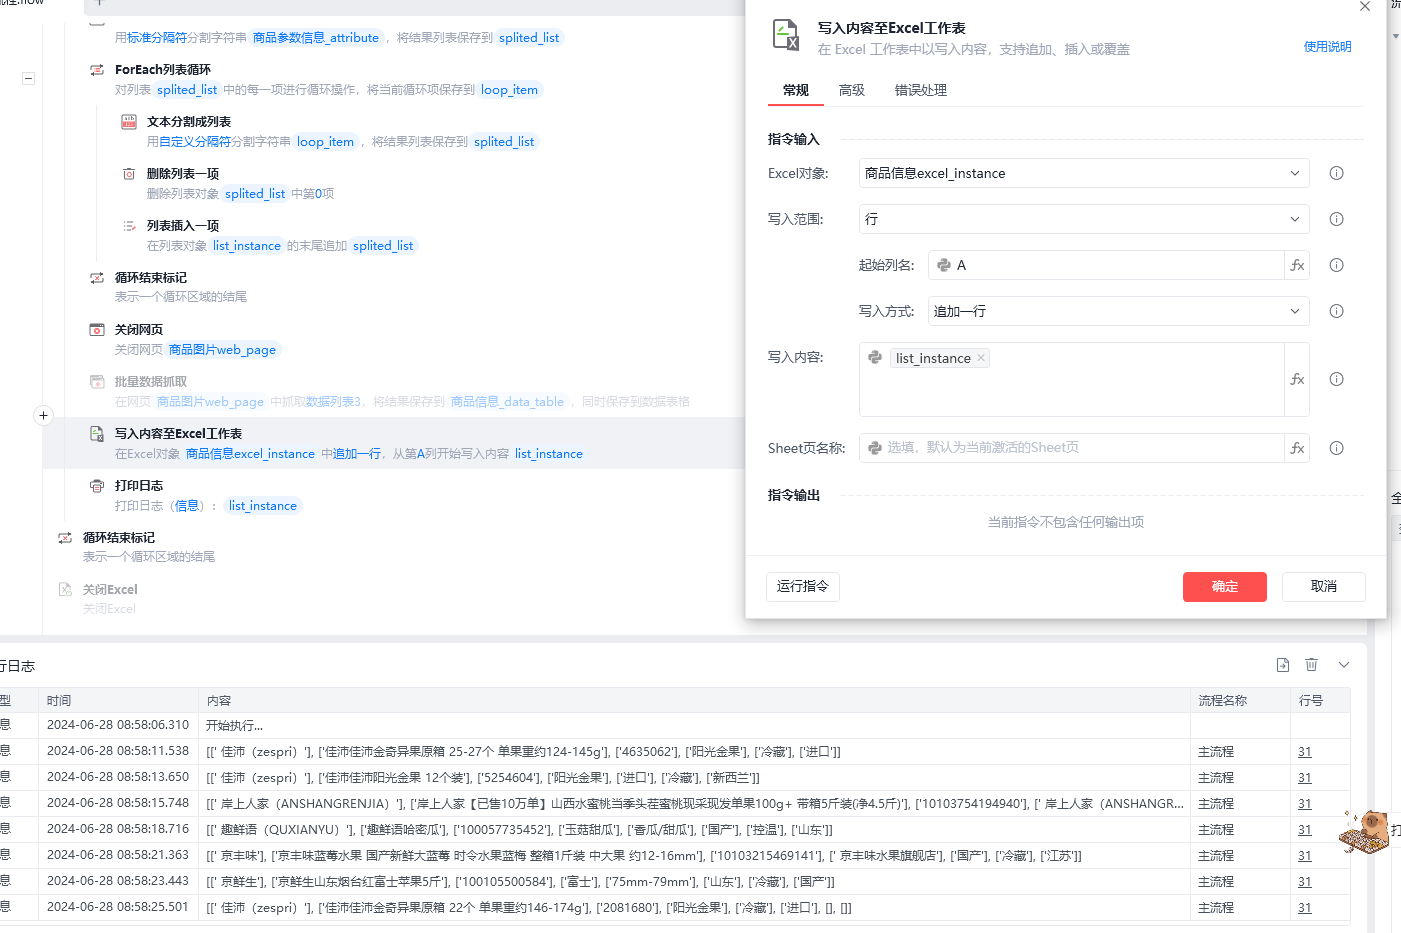Image resolution: width=1401 pixels, height=933 pixels.
Task: Click loop_item variable in ForEach step description
Action: pyautogui.click(x=509, y=90)
